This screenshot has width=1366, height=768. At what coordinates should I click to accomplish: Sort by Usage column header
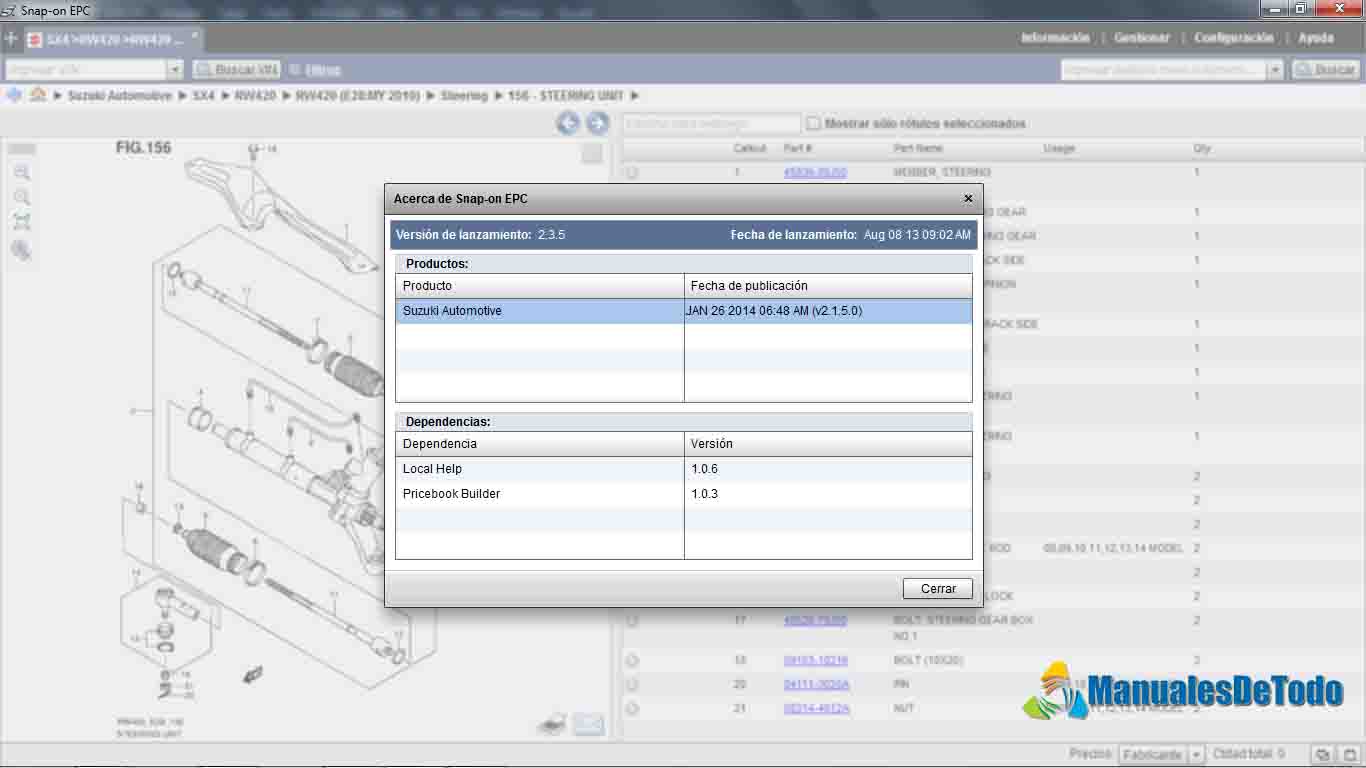point(1059,149)
